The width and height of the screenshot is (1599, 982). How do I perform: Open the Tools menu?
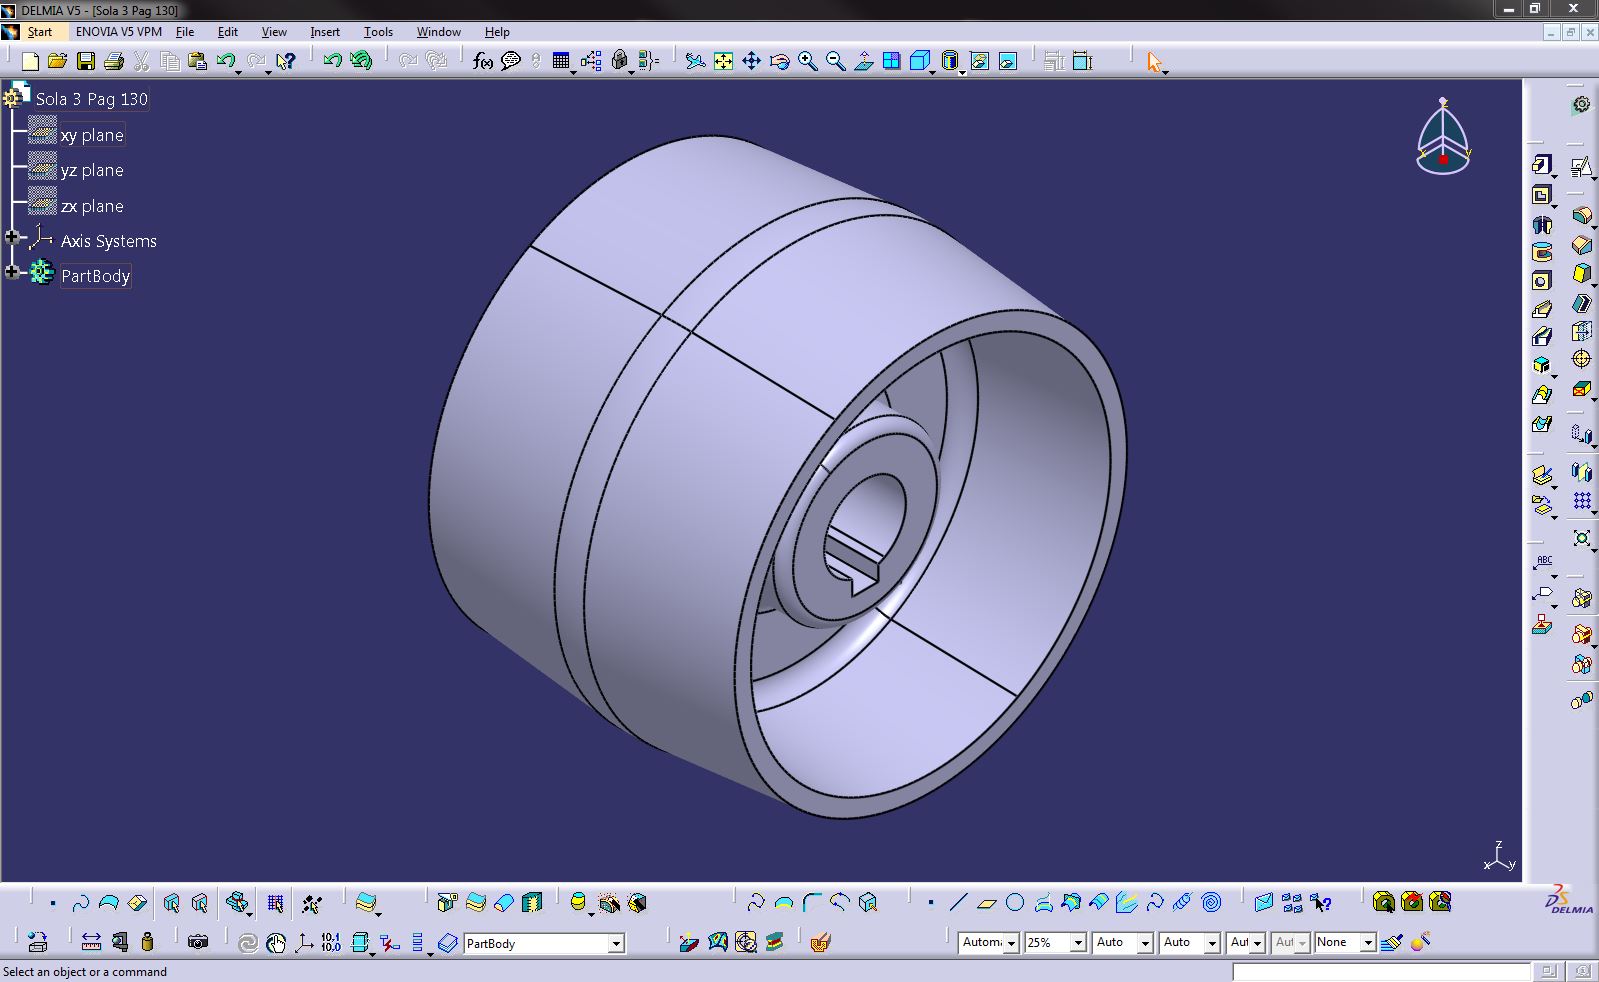378,32
